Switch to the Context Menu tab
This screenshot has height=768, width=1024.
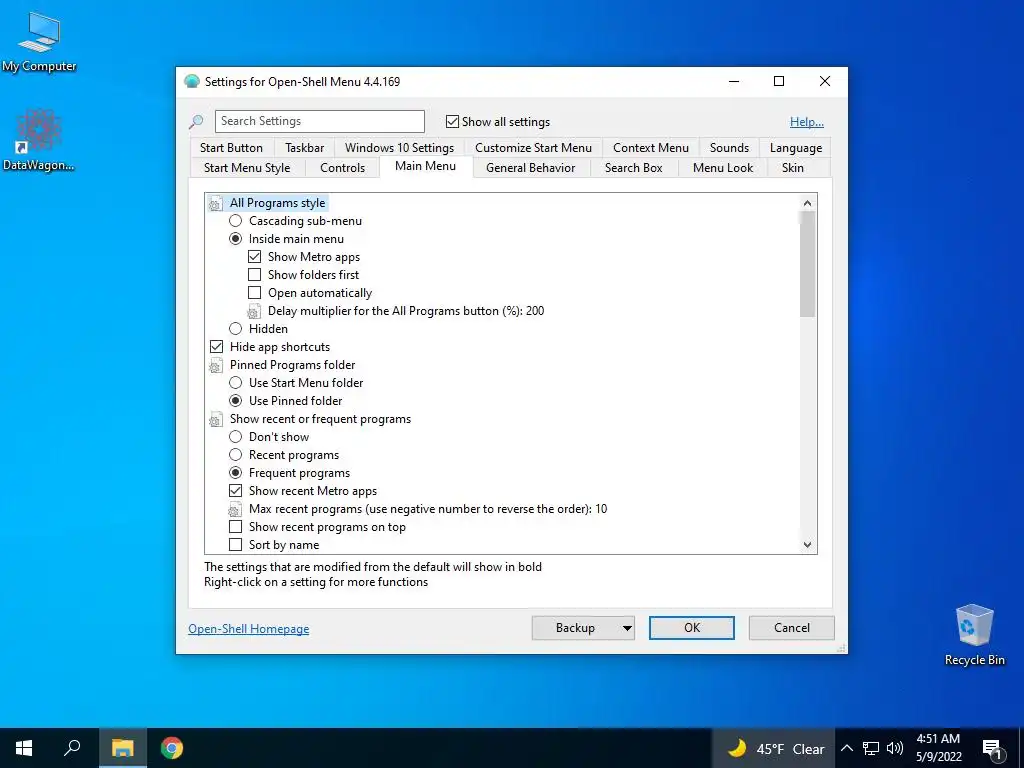click(651, 148)
